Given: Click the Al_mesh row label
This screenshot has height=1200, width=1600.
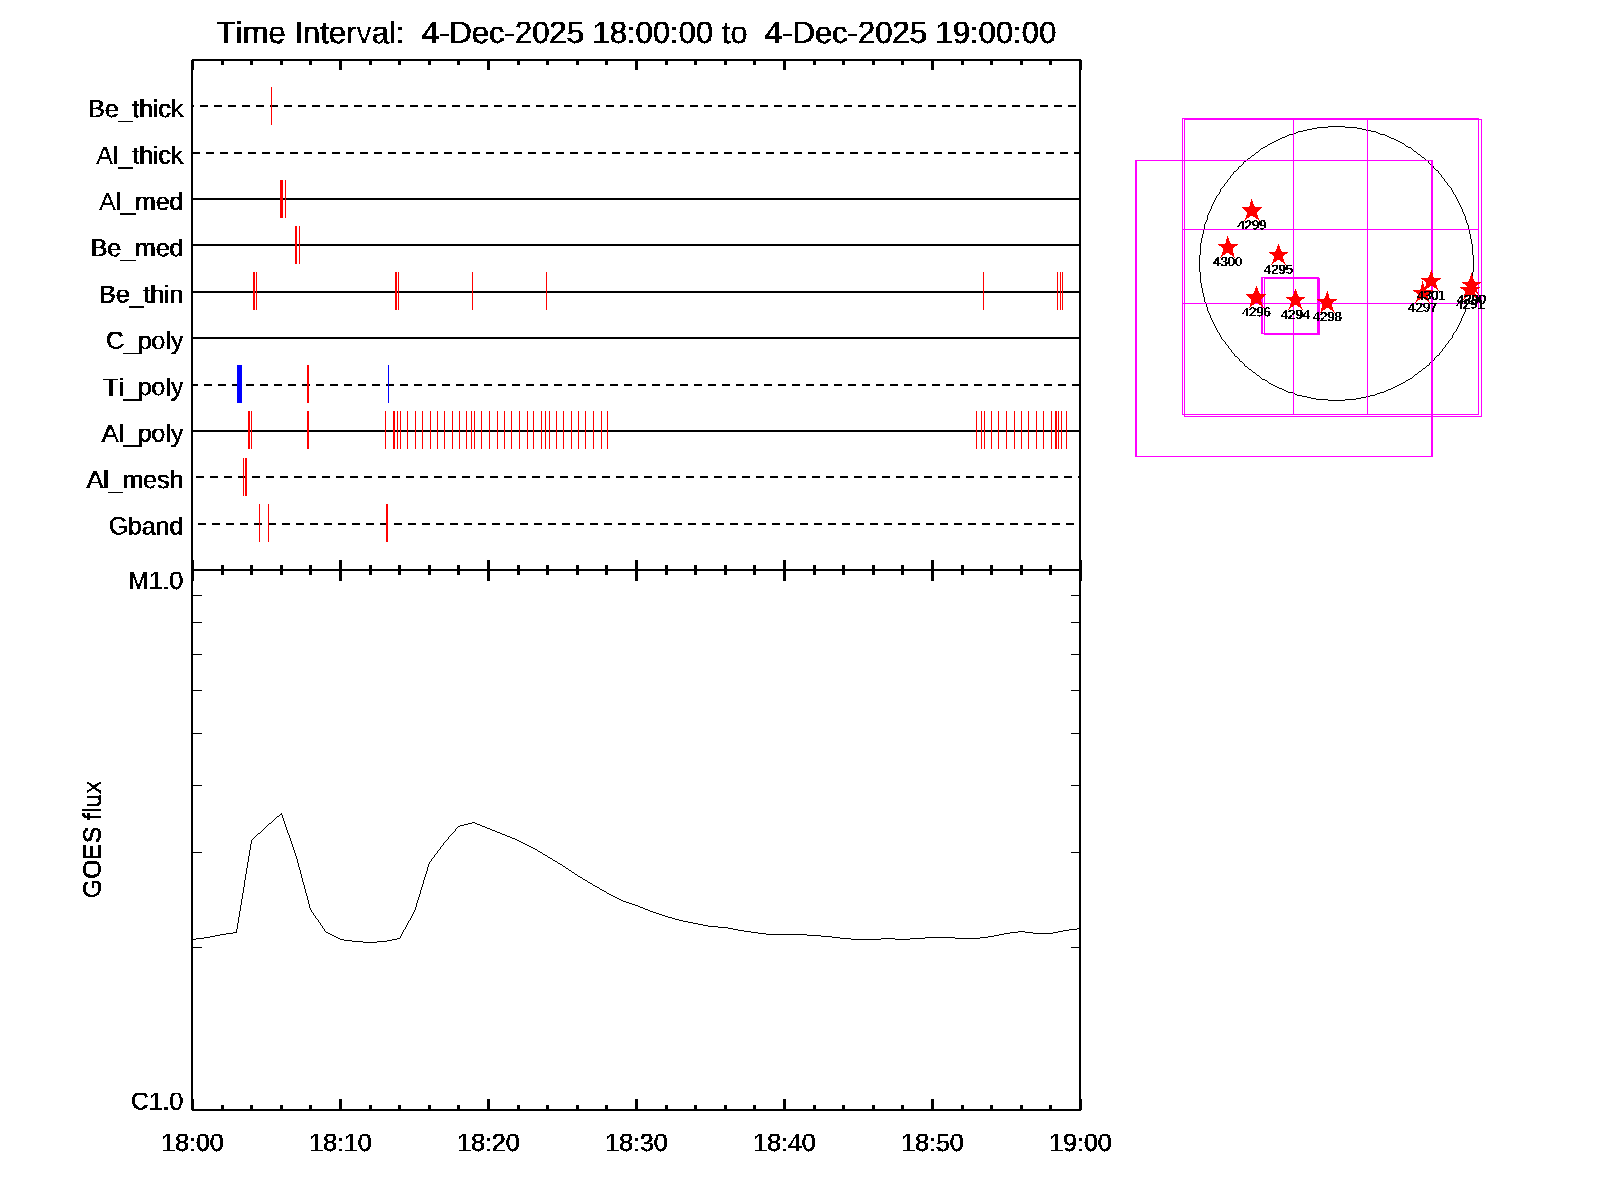Looking at the screenshot, I should 135,480.
